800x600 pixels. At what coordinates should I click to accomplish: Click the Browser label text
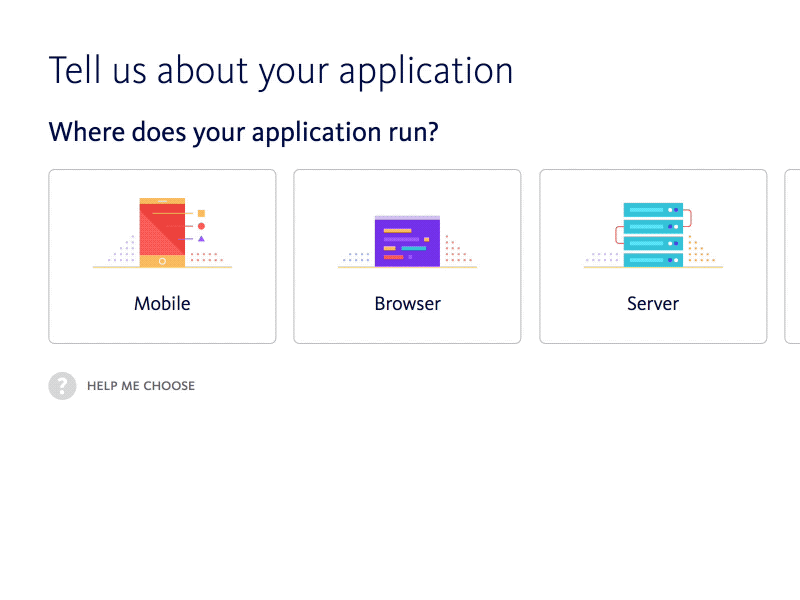point(407,303)
